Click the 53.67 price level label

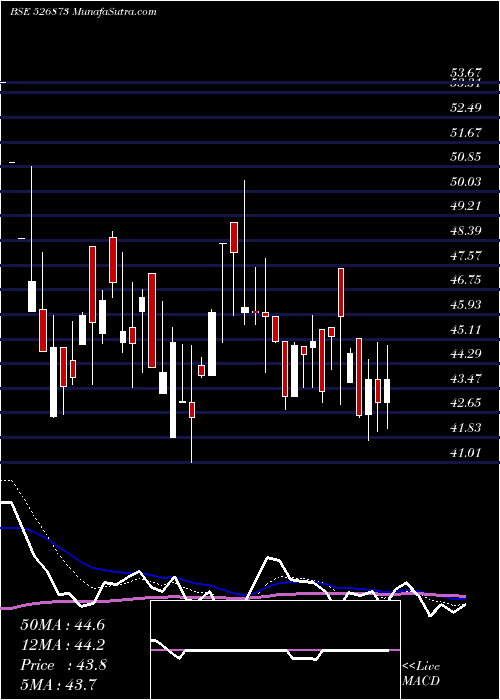point(466,73)
